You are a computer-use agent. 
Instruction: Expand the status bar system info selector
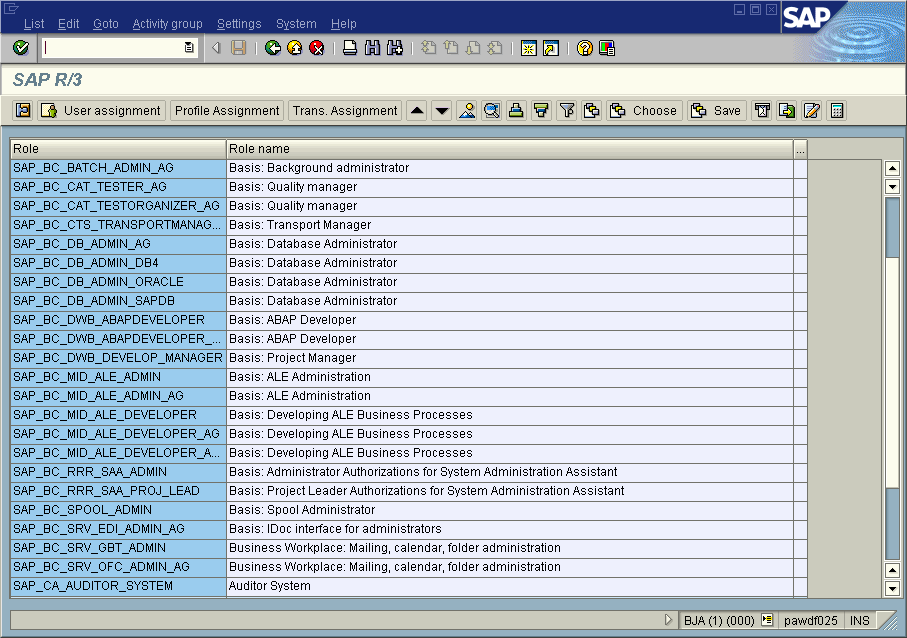[x=767, y=620]
